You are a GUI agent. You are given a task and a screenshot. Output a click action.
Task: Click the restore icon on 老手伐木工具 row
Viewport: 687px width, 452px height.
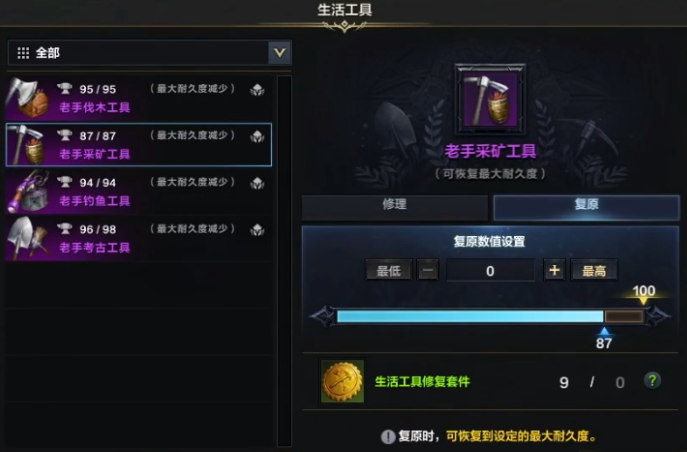click(257, 90)
